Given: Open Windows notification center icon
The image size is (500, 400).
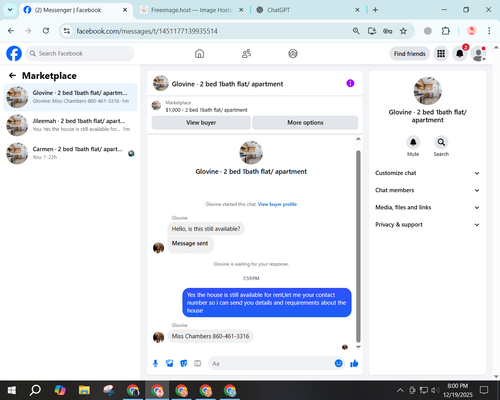Looking at the screenshot, I should coord(484,390).
